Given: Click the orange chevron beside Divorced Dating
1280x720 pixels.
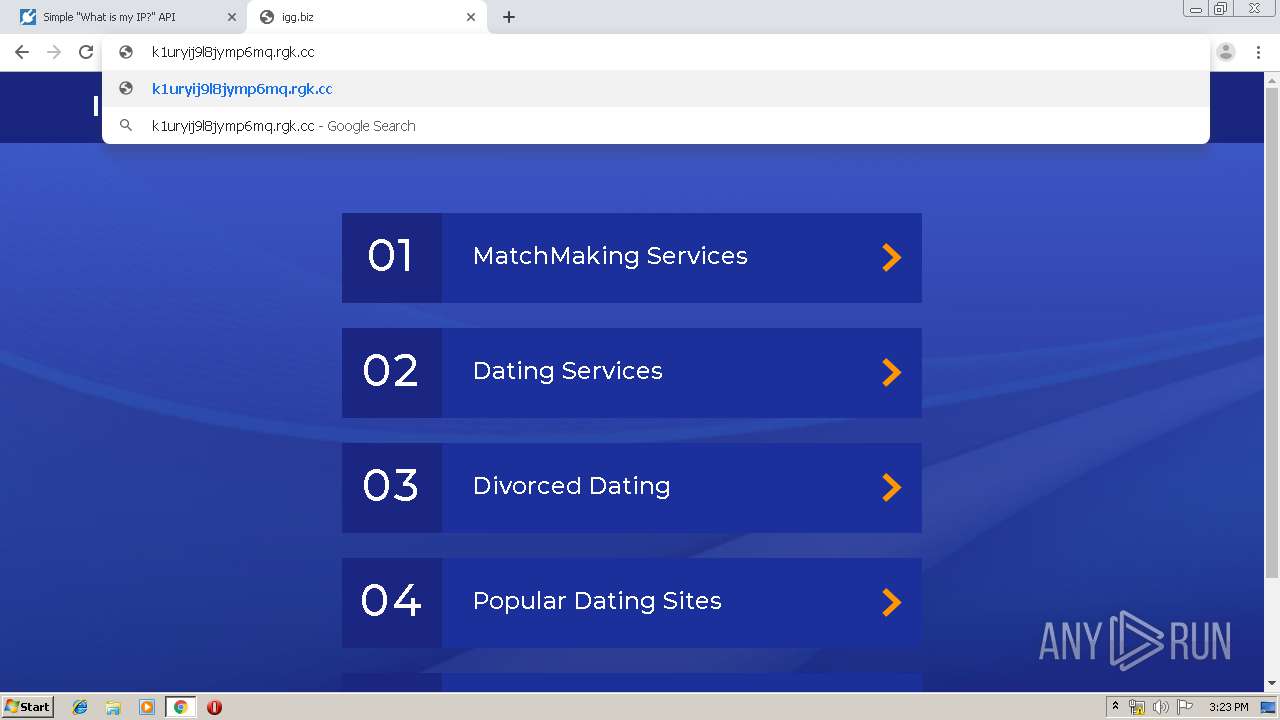Looking at the screenshot, I should (x=891, y=487).
